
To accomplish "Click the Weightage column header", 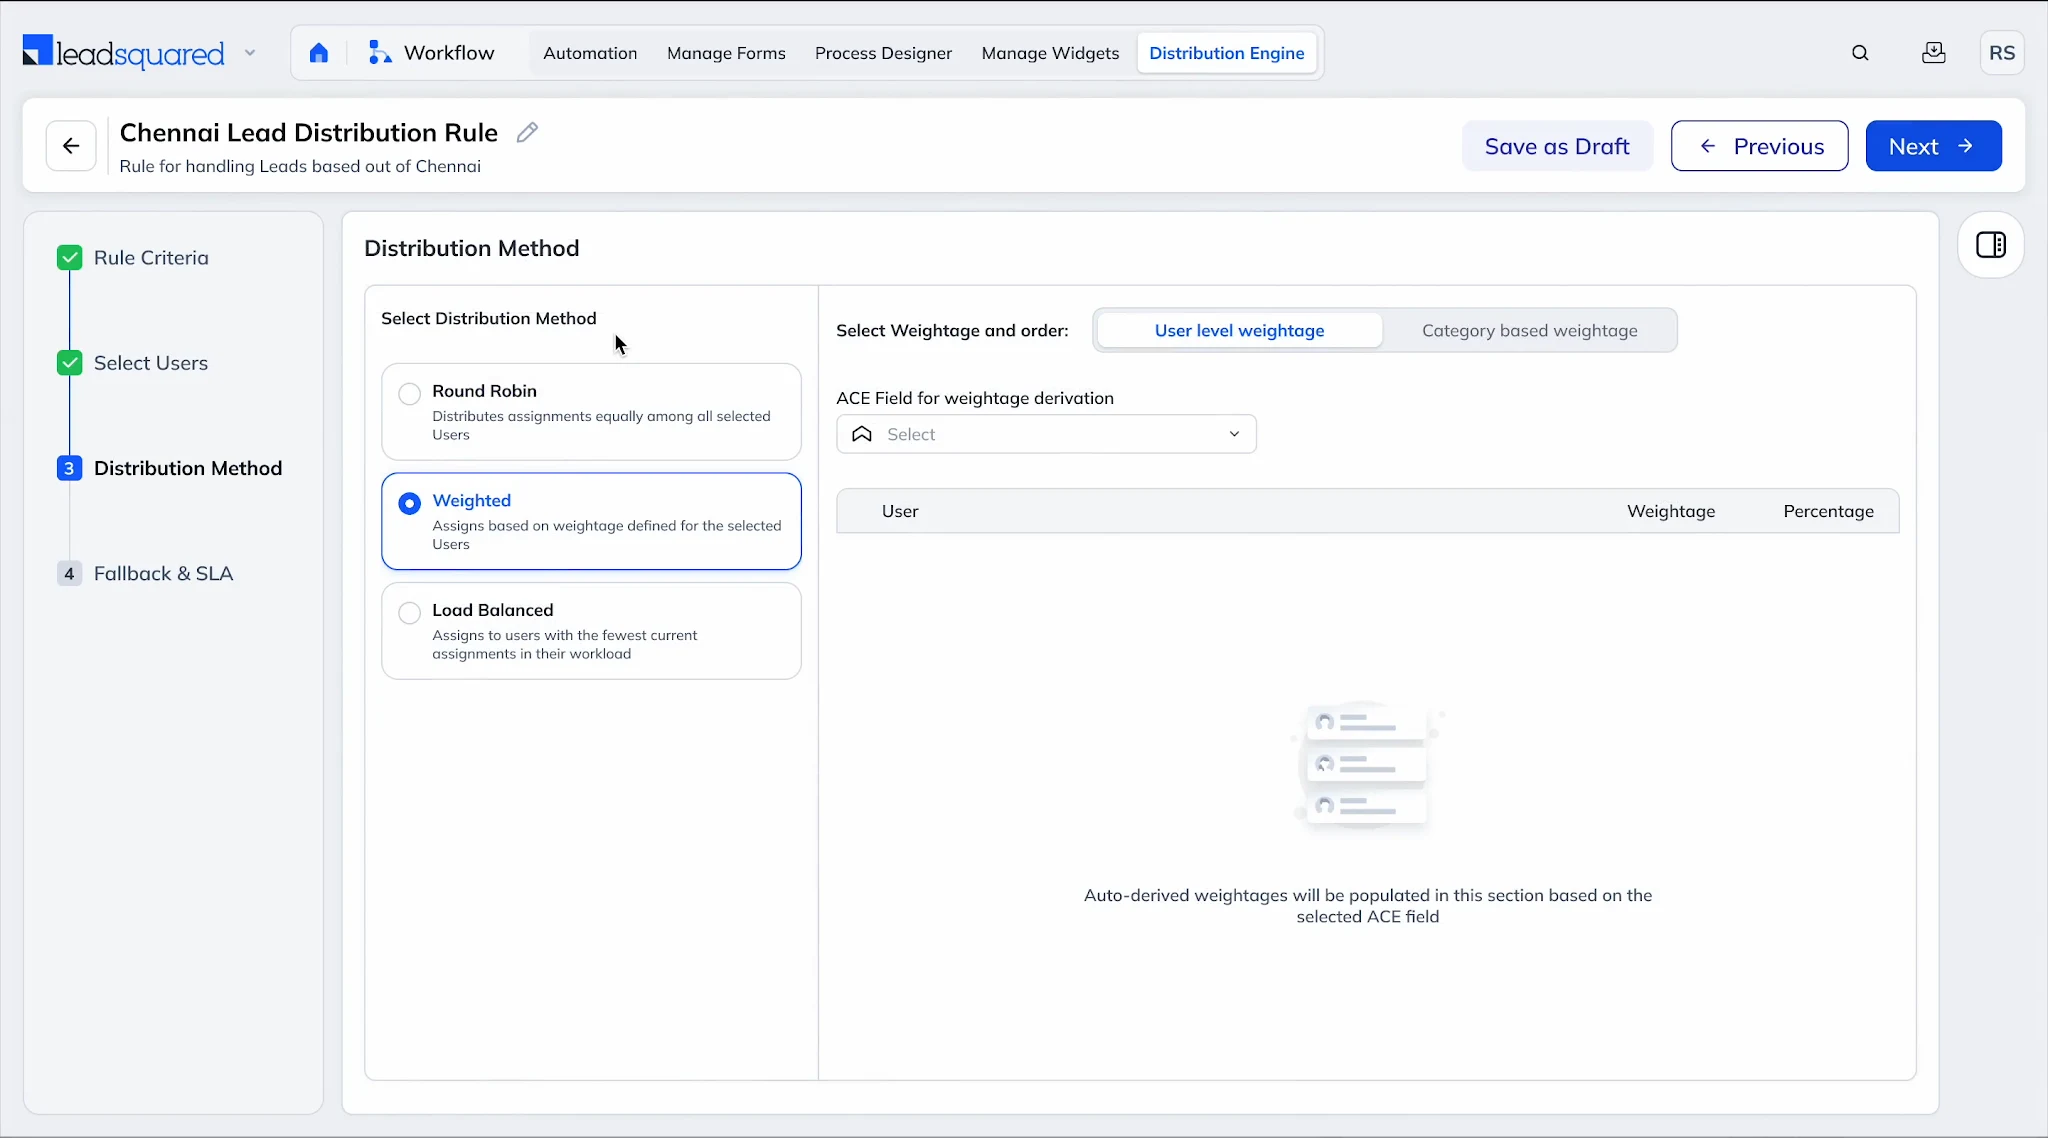I will 1671,511.
